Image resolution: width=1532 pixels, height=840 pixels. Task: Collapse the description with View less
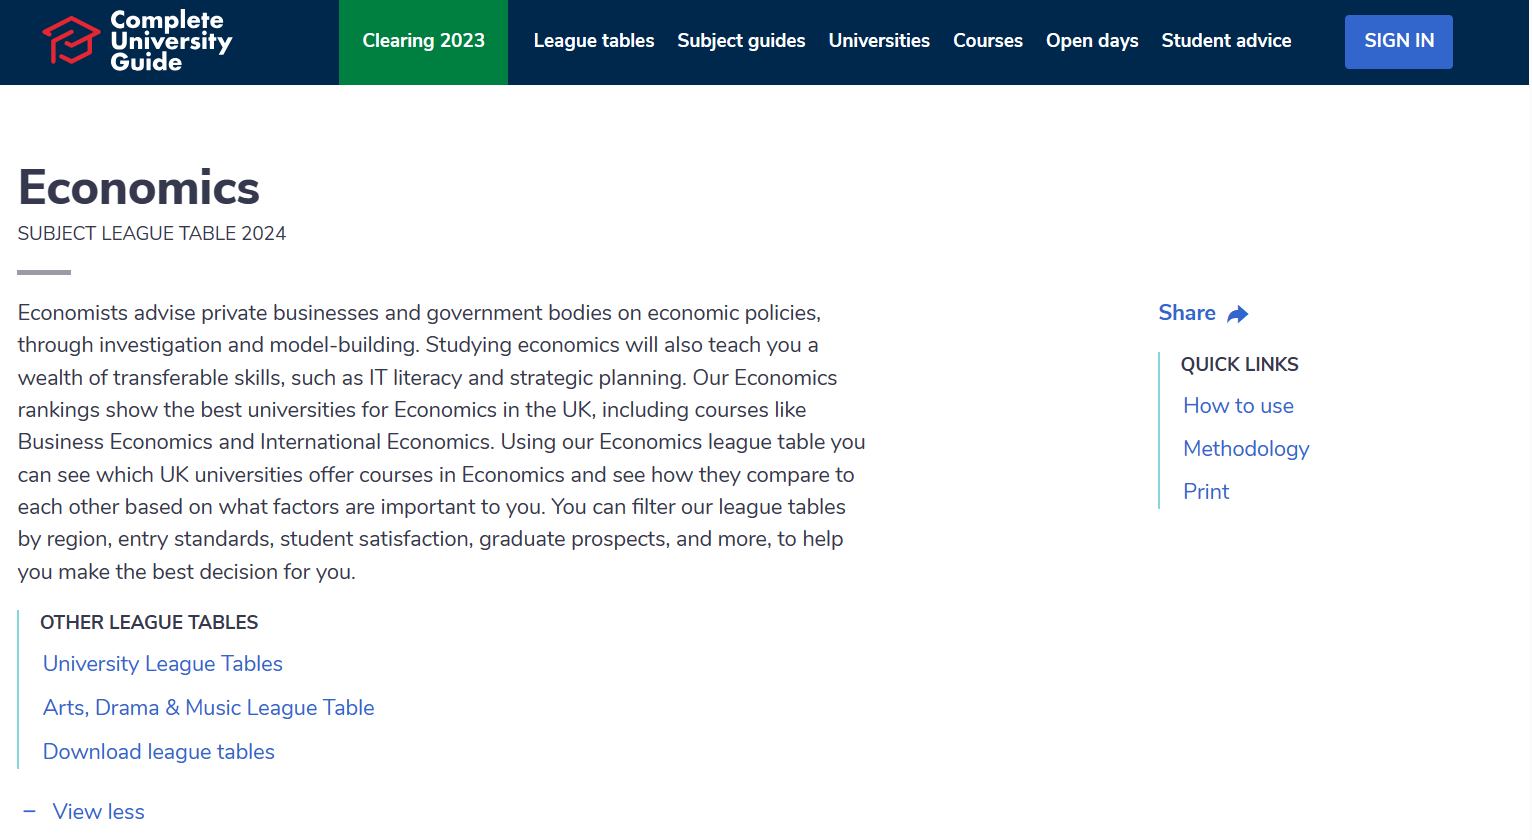click(98, 812)
